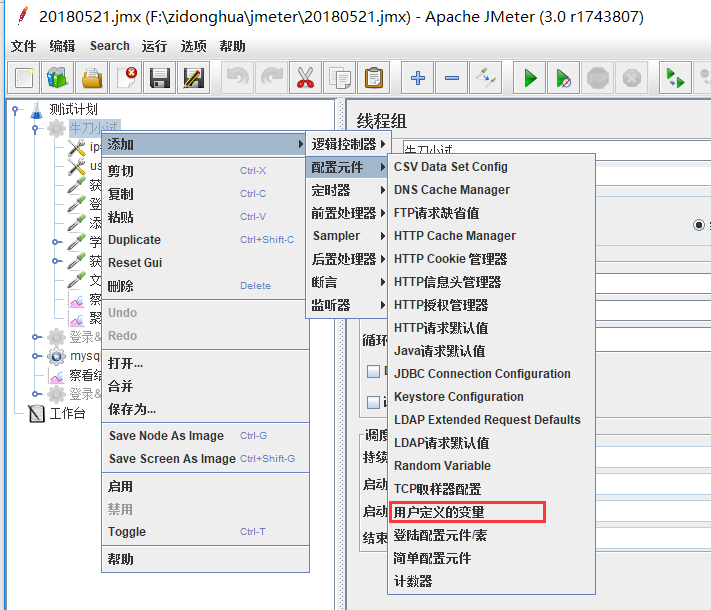Select the 测试计划 flask node
711x610 pixels.
(x=64, y=109)
